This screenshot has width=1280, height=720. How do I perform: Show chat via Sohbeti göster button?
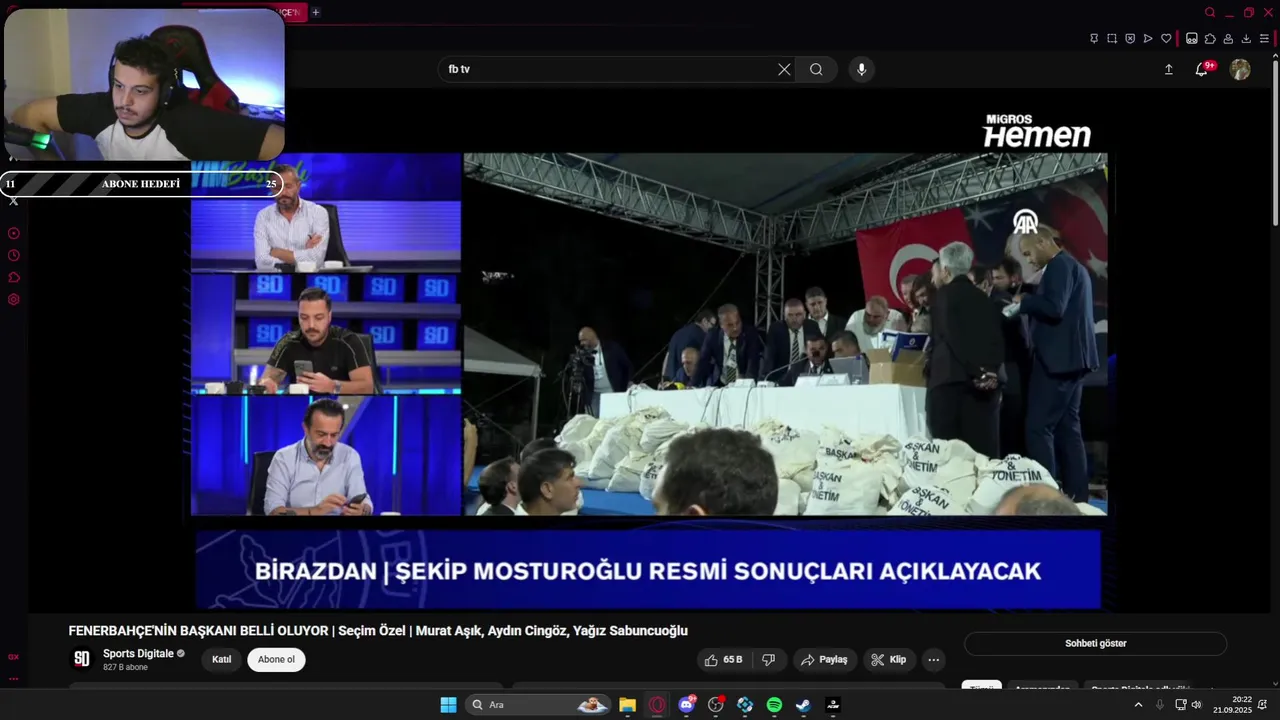click(x=1095, y=644)
